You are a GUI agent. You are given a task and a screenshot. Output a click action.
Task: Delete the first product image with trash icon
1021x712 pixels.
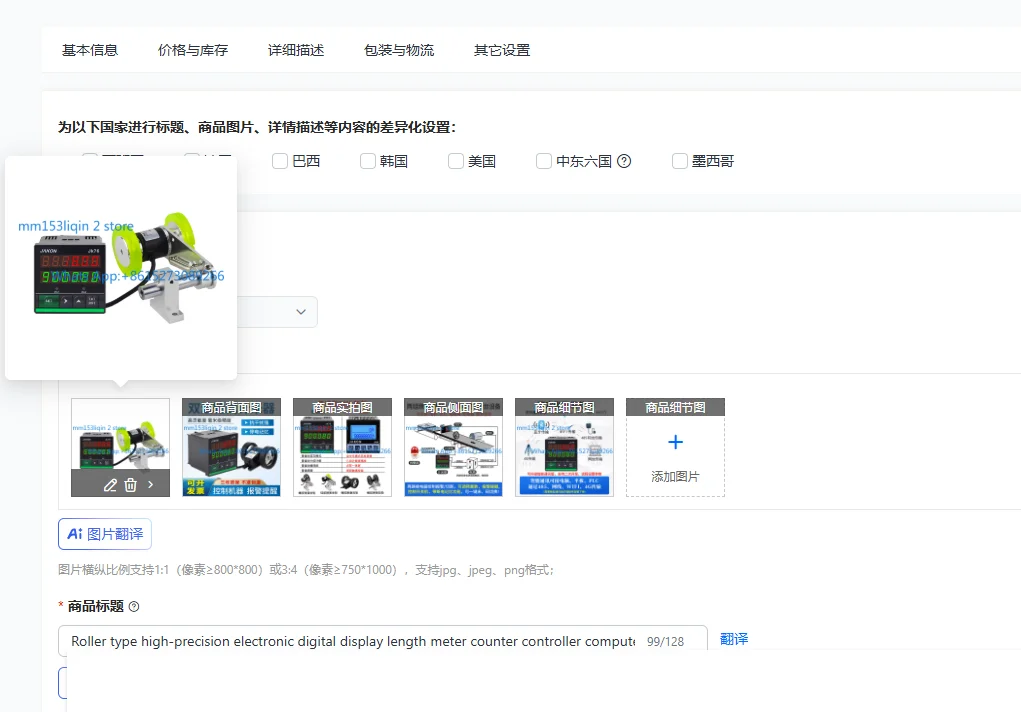131,485
